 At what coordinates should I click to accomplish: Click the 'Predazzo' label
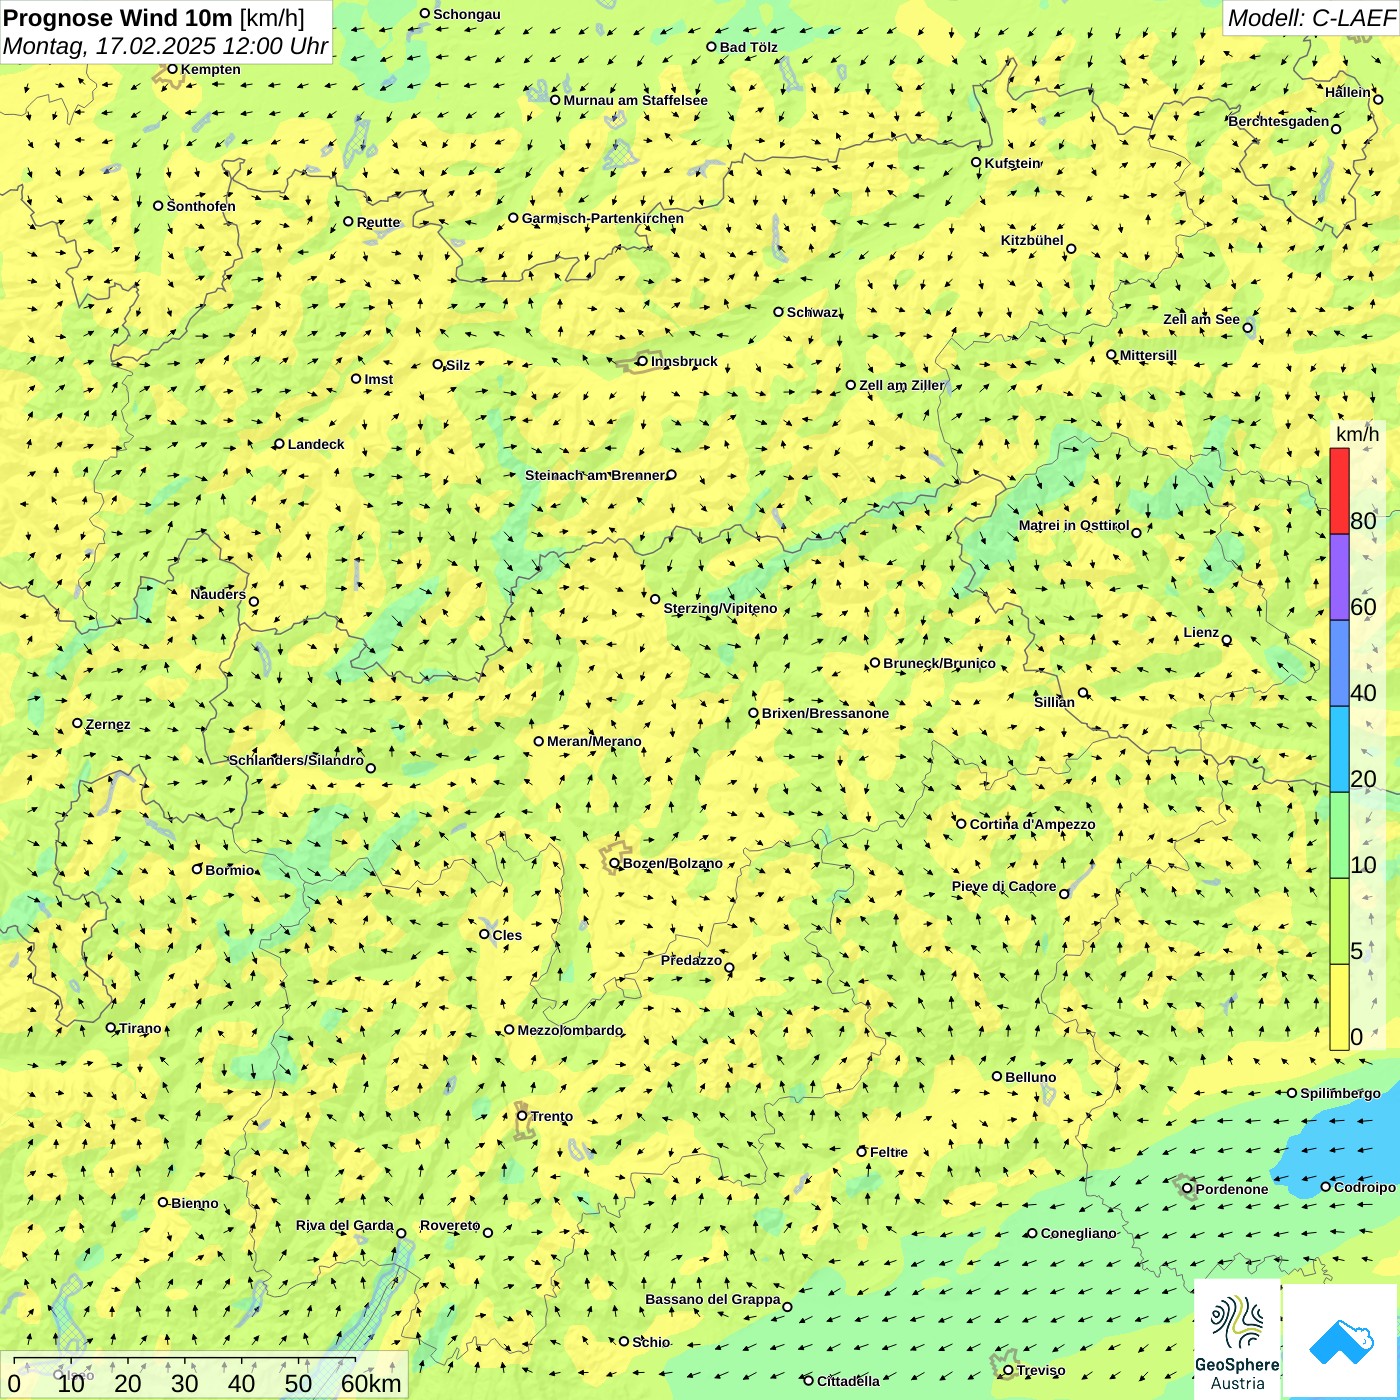tap(691, 960)
